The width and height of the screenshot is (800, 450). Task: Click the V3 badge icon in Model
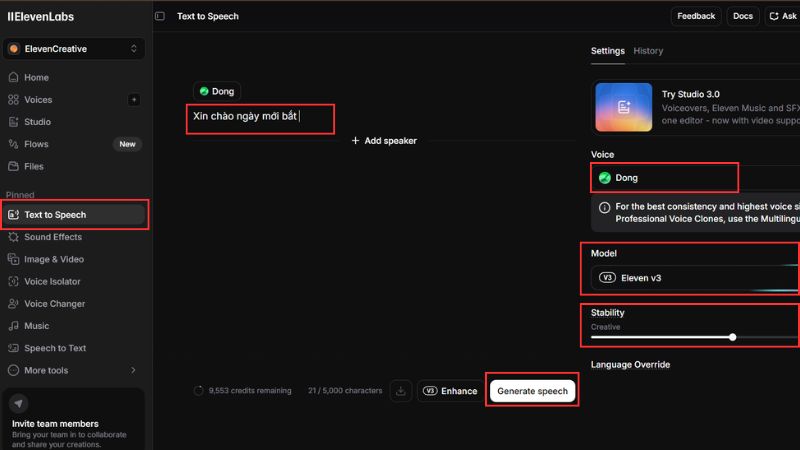pos(607,278)
